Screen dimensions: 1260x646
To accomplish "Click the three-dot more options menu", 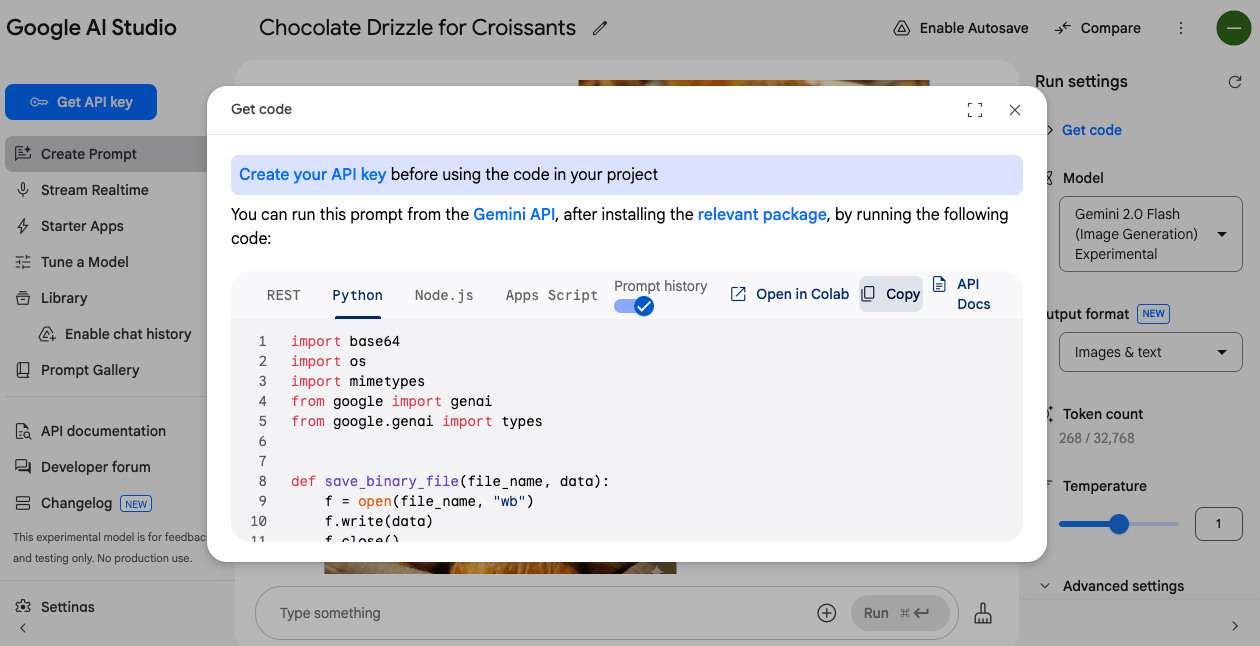I will [1181, 28].
